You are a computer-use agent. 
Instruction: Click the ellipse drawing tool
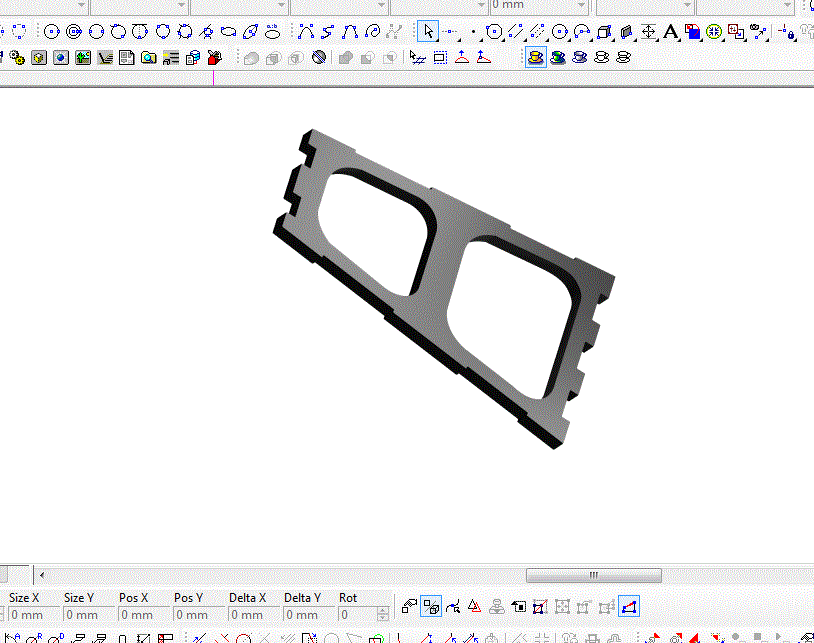click(229, 32)
